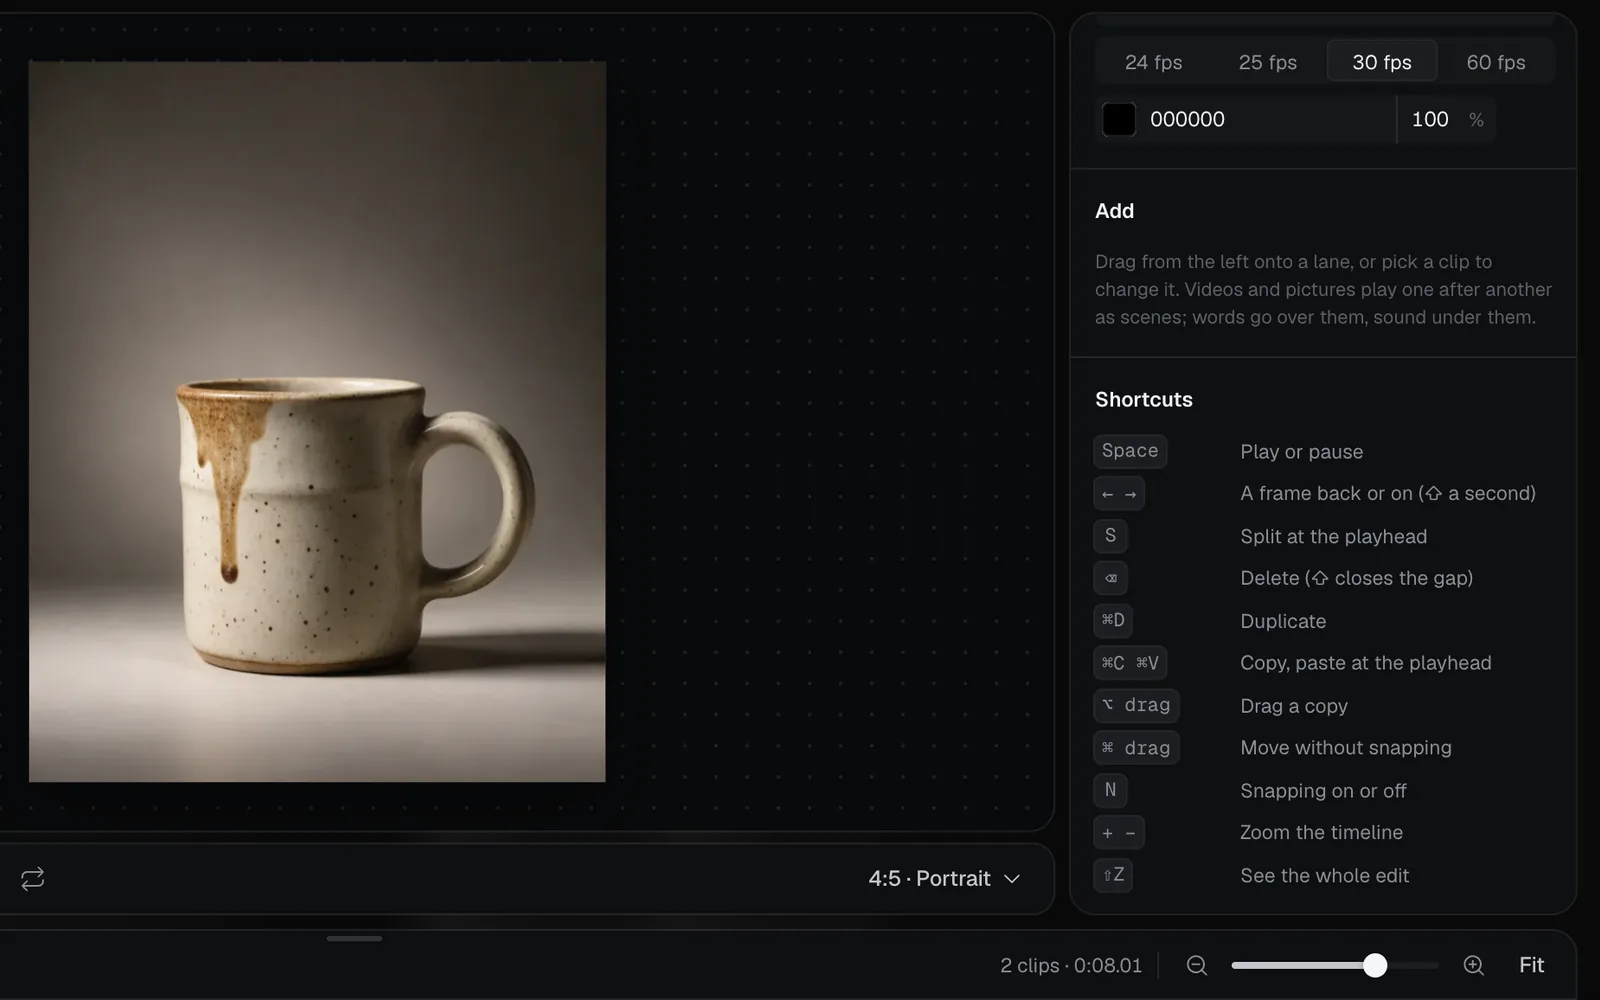Click the 'Move without snapping' text
Viewport: 1600px width, 1000px height.
[x=1345, y=748]
